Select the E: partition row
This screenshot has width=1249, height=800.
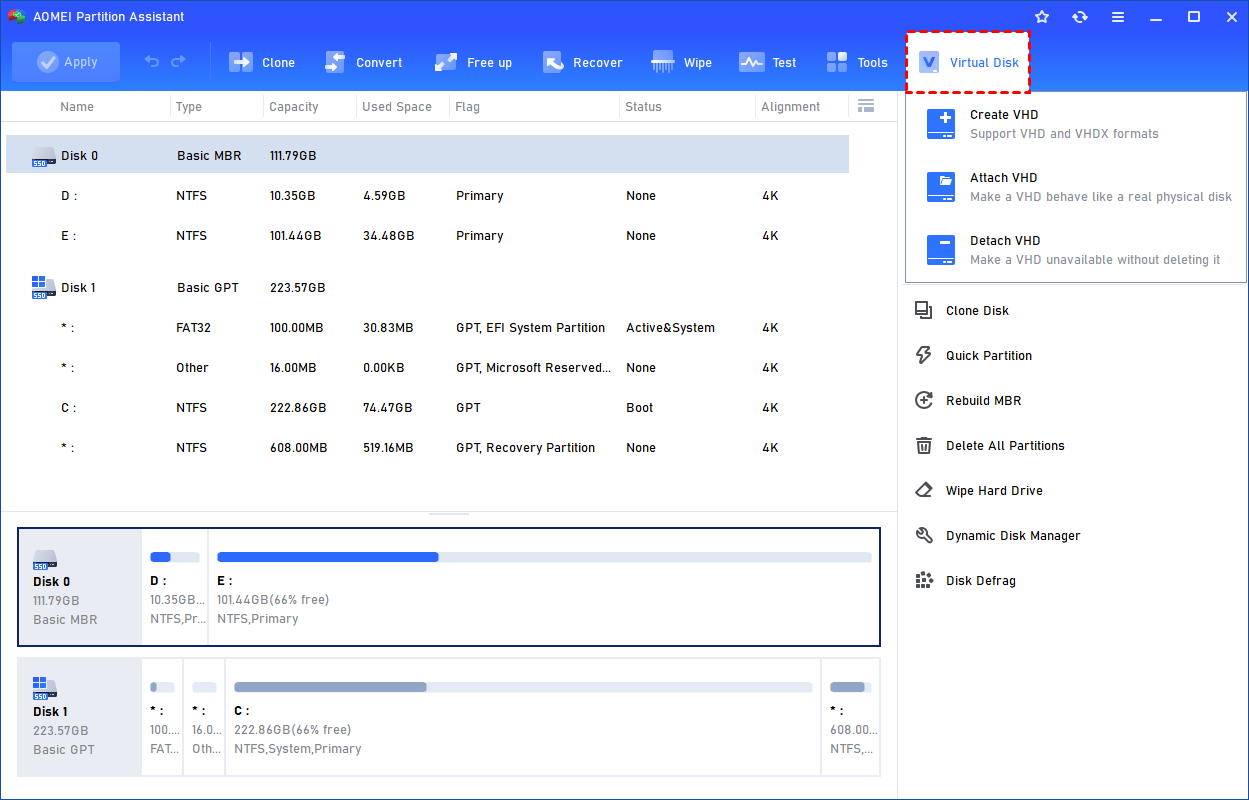point(427,236)
